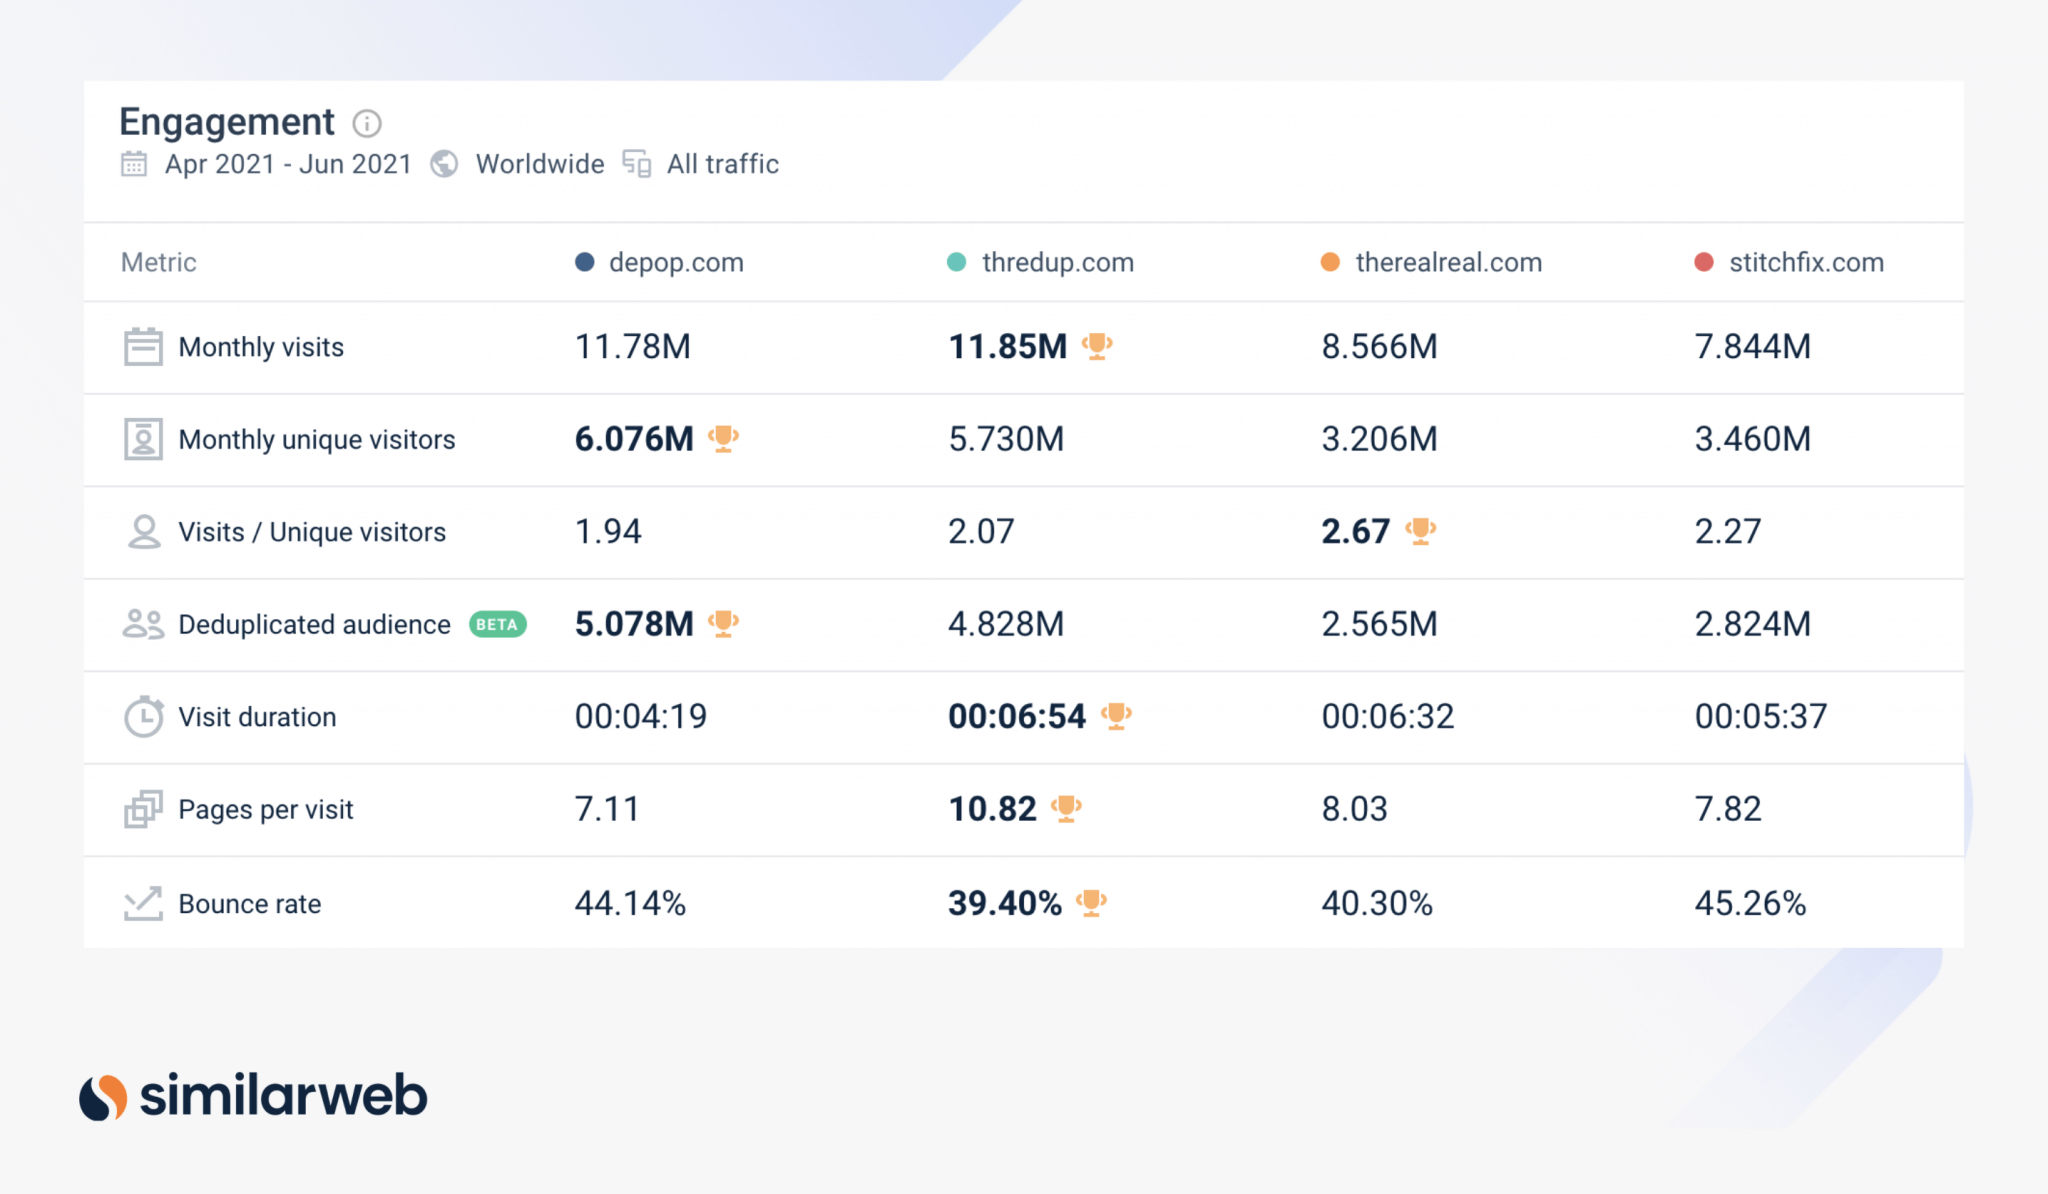Click thredup.com unique visitors value 5.730M
The height and width of the screenshot is (1194, 2048).
1006,438
